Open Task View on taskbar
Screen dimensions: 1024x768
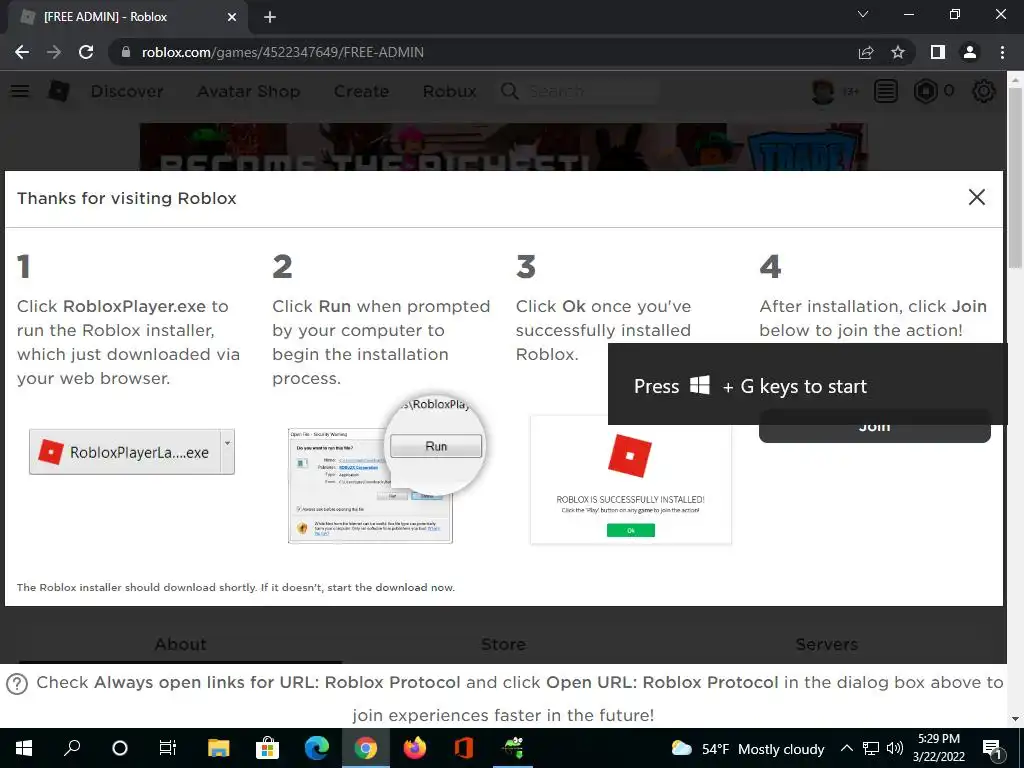tap(168, 748)
